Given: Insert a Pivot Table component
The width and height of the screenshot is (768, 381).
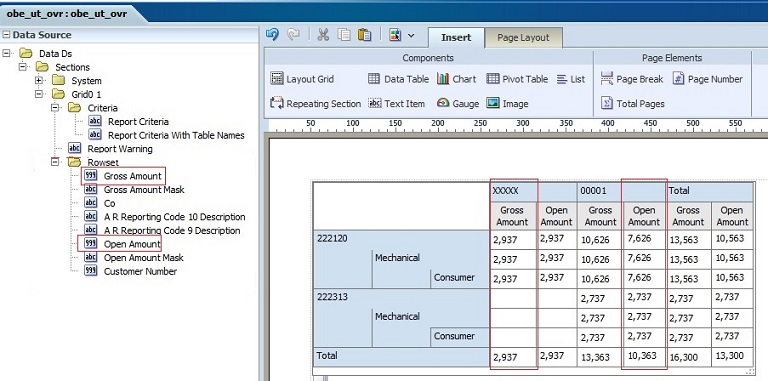Looking at the screenshot, I should (x=517, y=79).
